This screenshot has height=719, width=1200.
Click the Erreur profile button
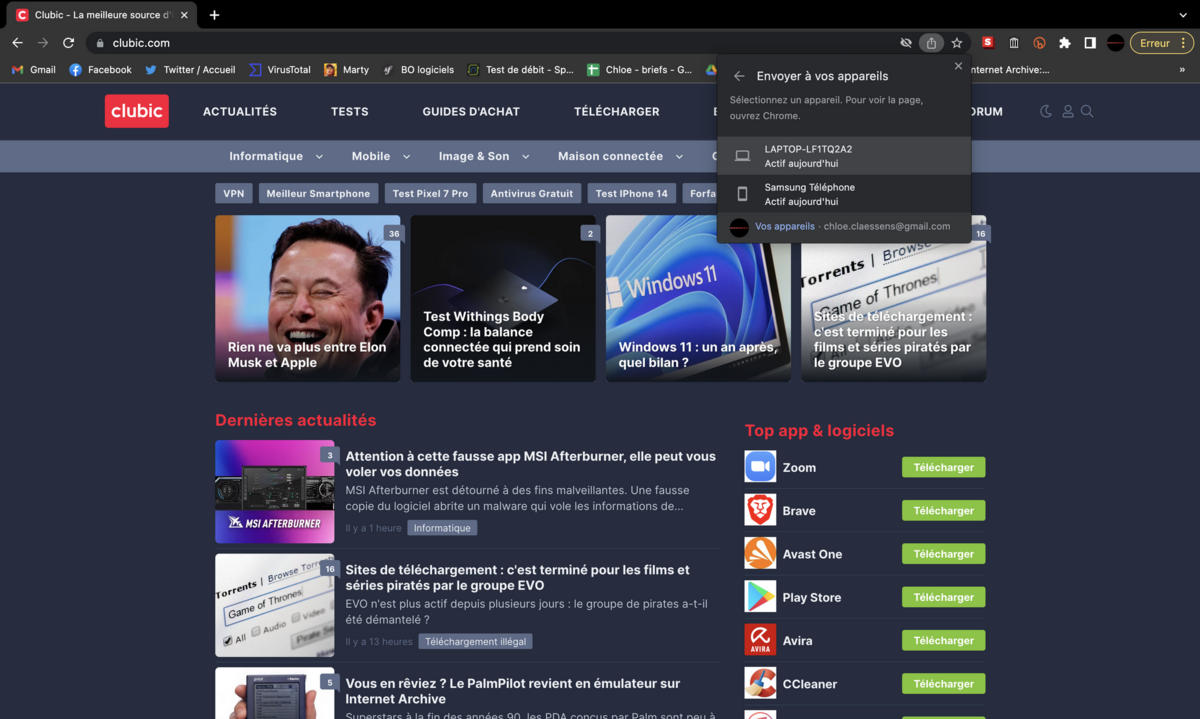tap(1162, 43)
